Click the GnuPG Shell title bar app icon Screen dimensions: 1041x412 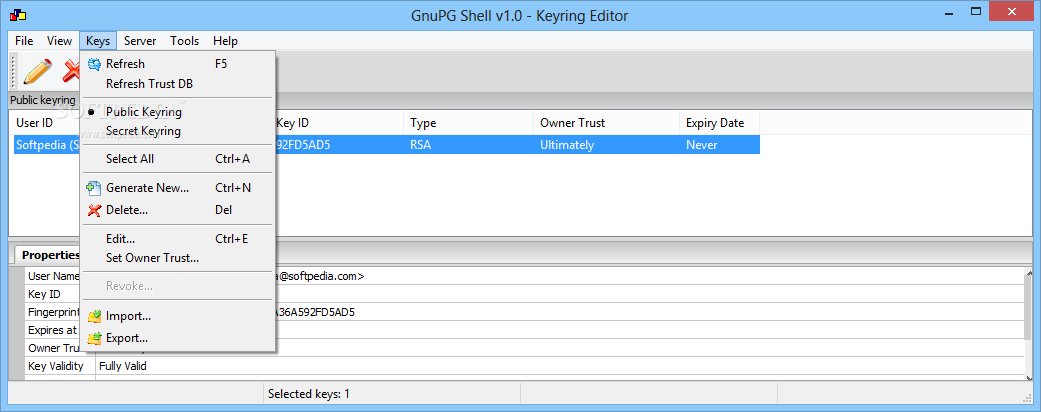click(x=18, y=15)
